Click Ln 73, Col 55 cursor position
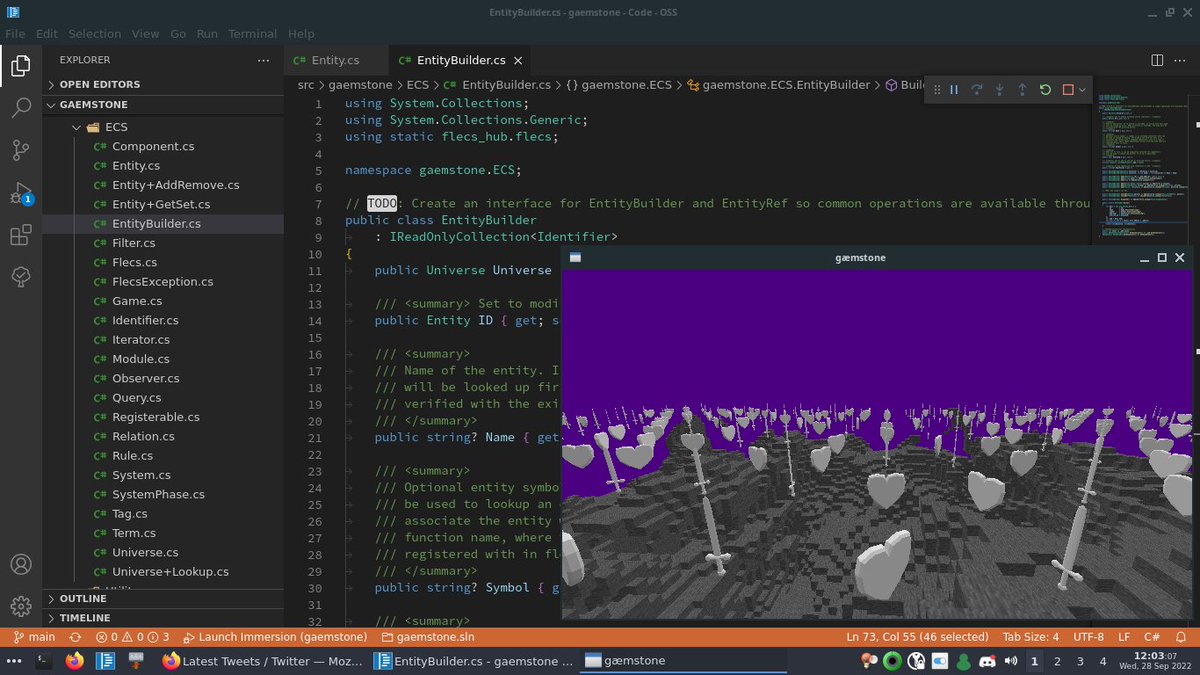The height and width of the screenshot is (675, 1200). pos(918,637)
